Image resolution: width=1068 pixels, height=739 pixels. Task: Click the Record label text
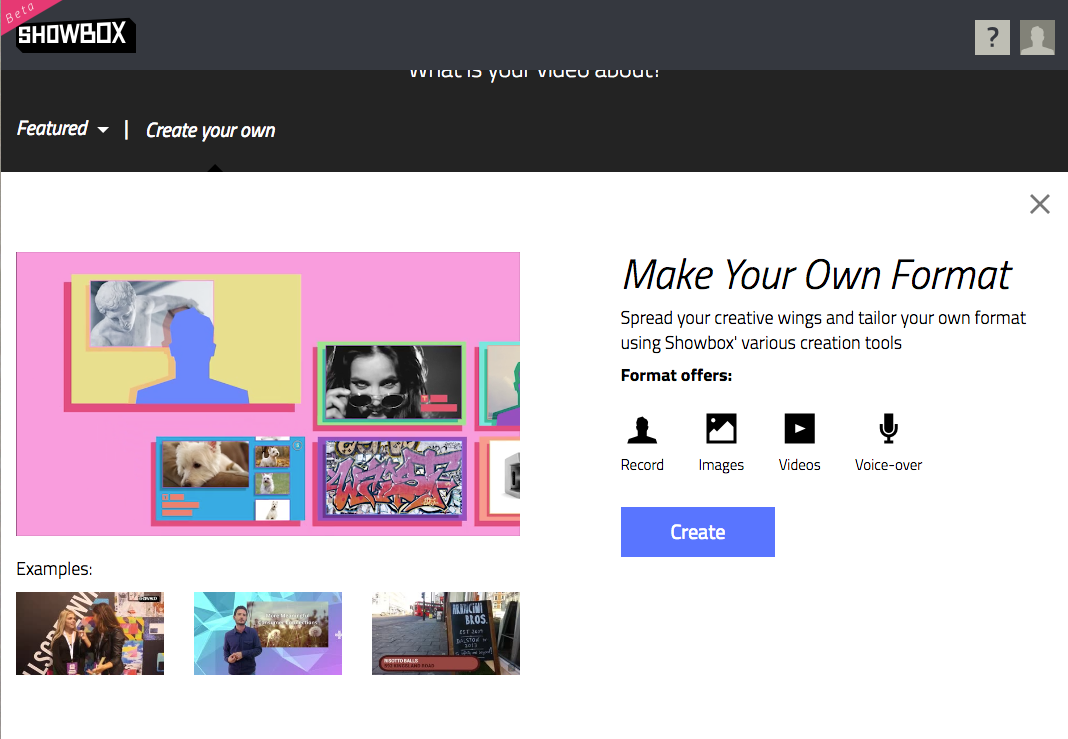click(x=642, y=465)
